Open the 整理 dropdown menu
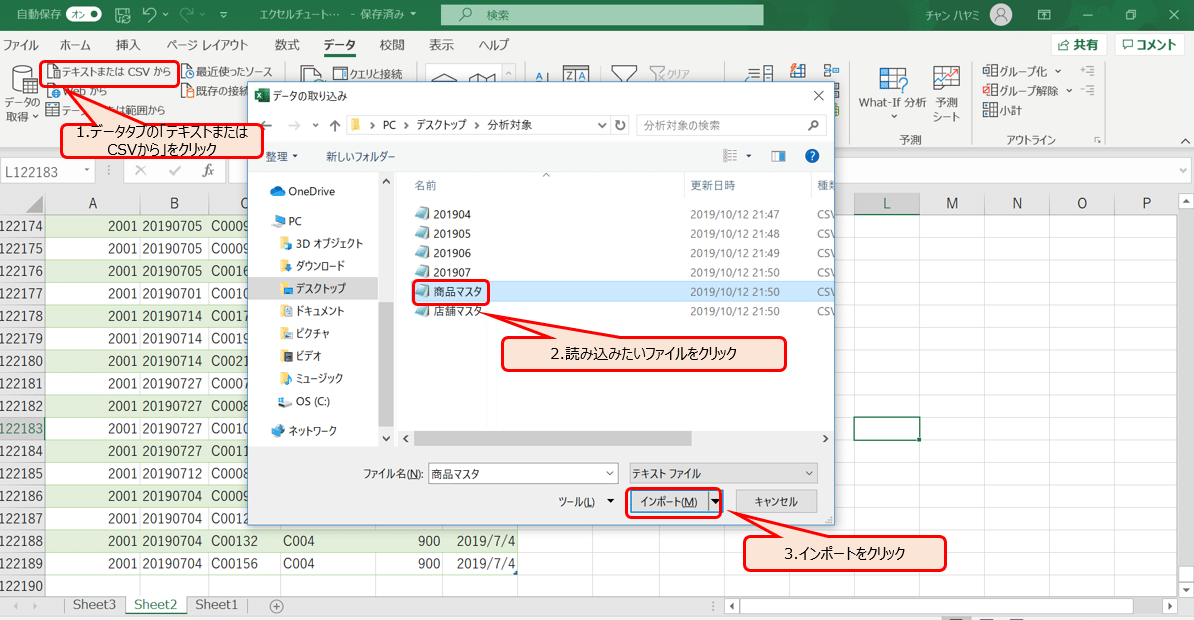1194x620 pixels. (x=281, y=156)
